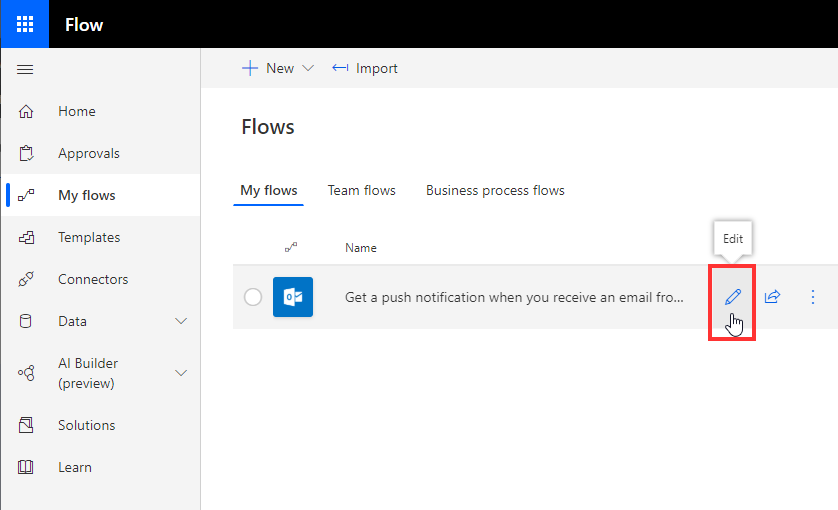Click the AI Builder (preview) label
Image resolution: width=838 pixels, height=510 pixels.
click(x=88, y=373)
